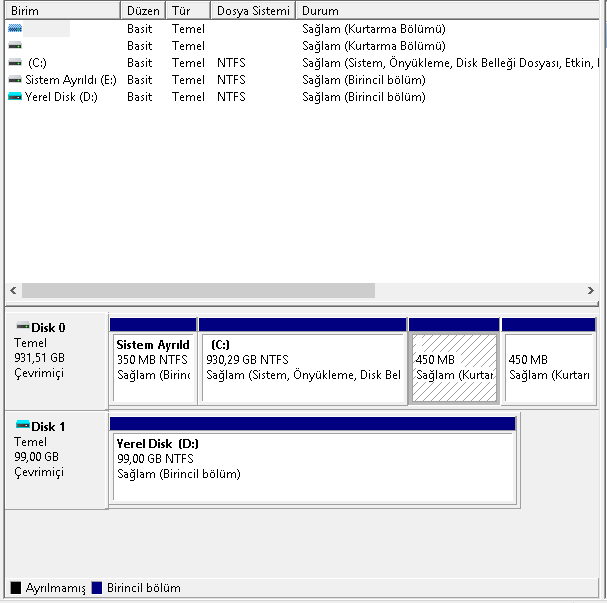Click the Durum column header
607x603 pixels.
point(448,11)
